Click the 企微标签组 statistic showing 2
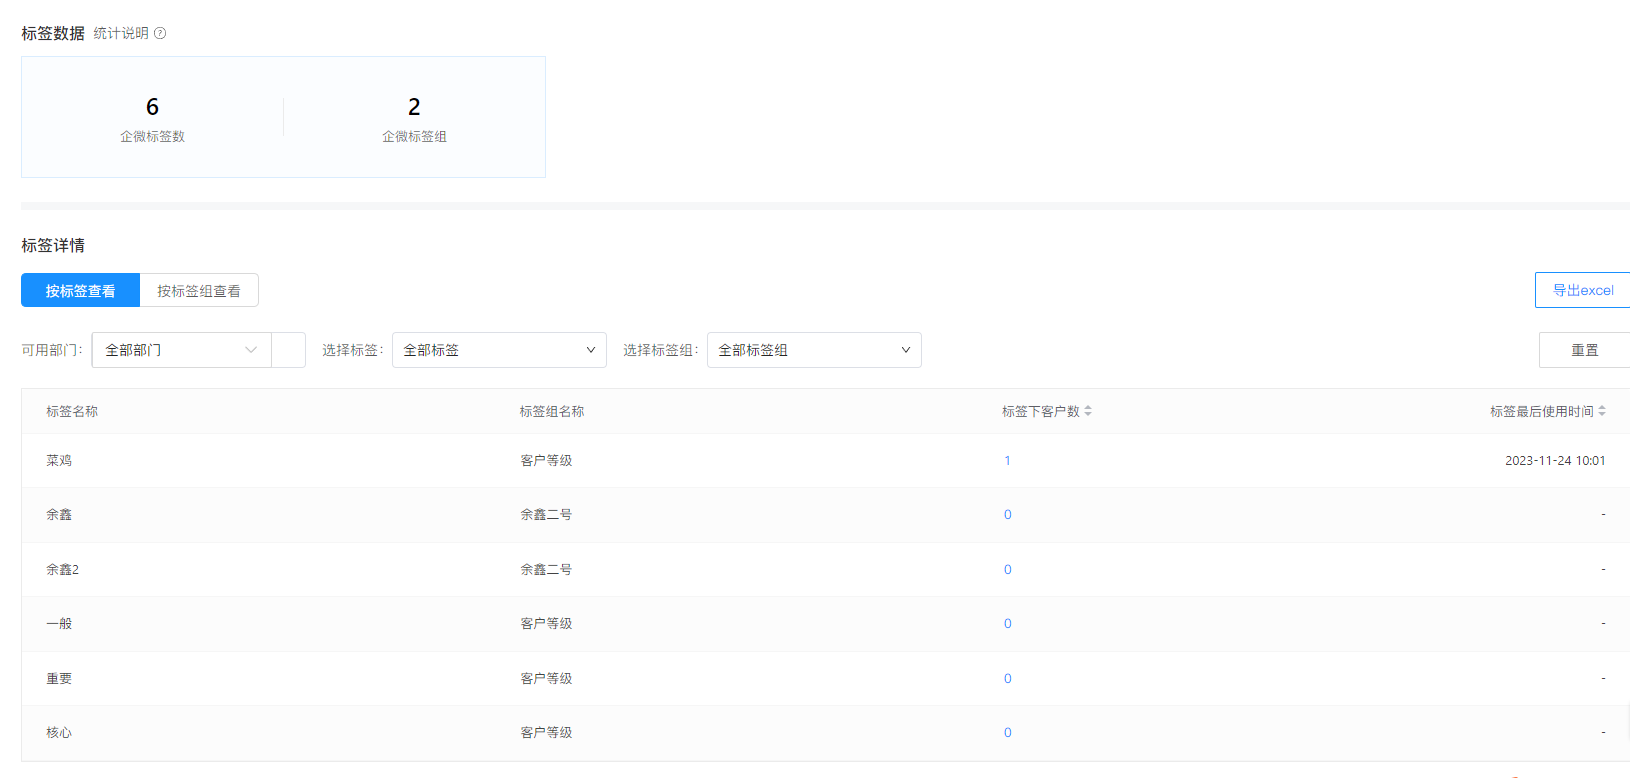Image resolution: width=1630 pixels, height=778 pixels. [414, 118]
